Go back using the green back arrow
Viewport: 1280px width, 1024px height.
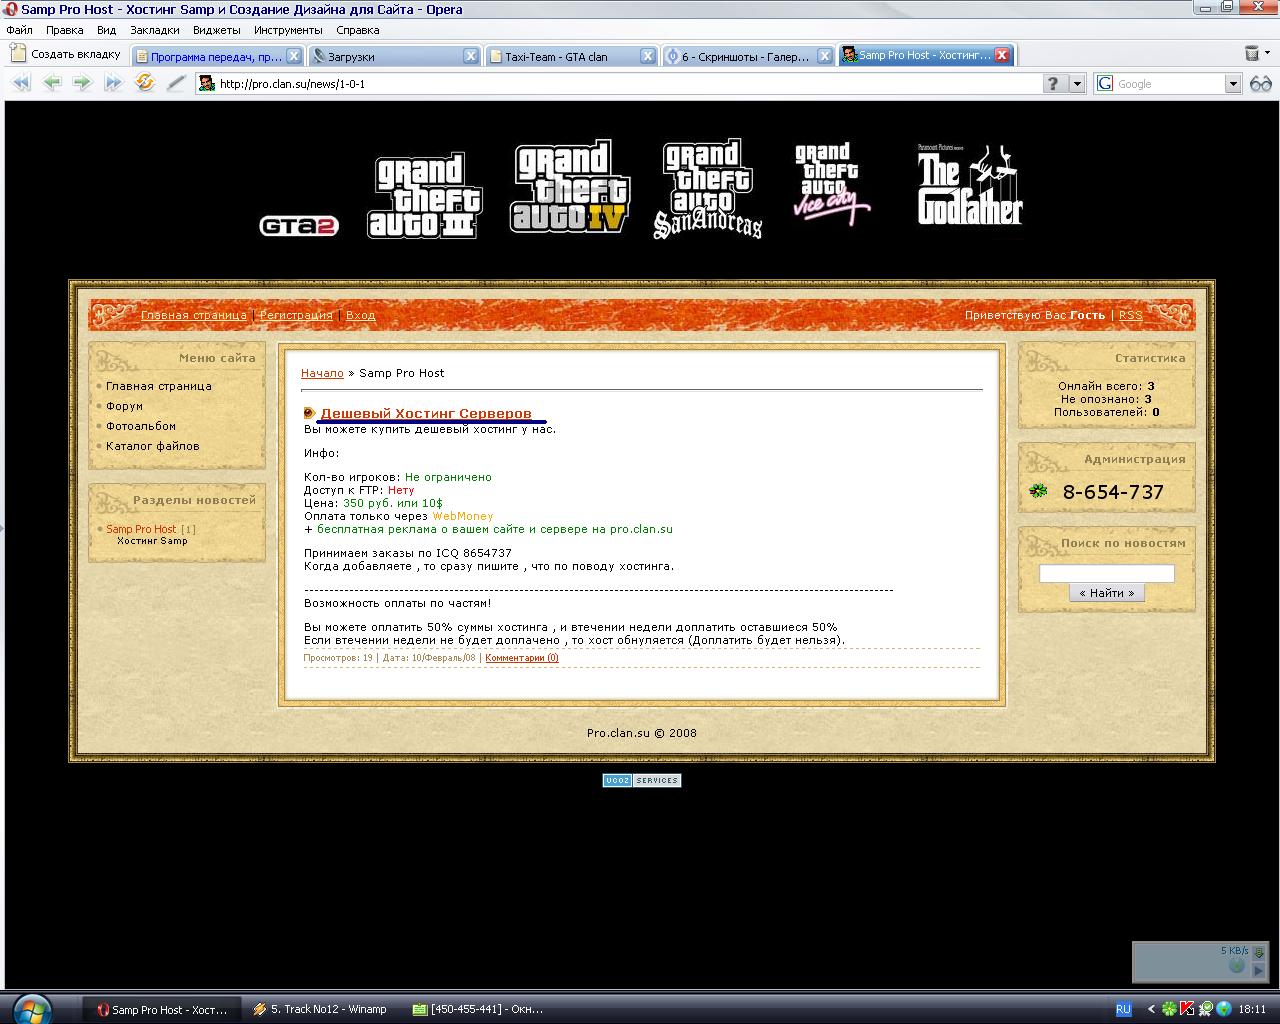click(51, 83)
